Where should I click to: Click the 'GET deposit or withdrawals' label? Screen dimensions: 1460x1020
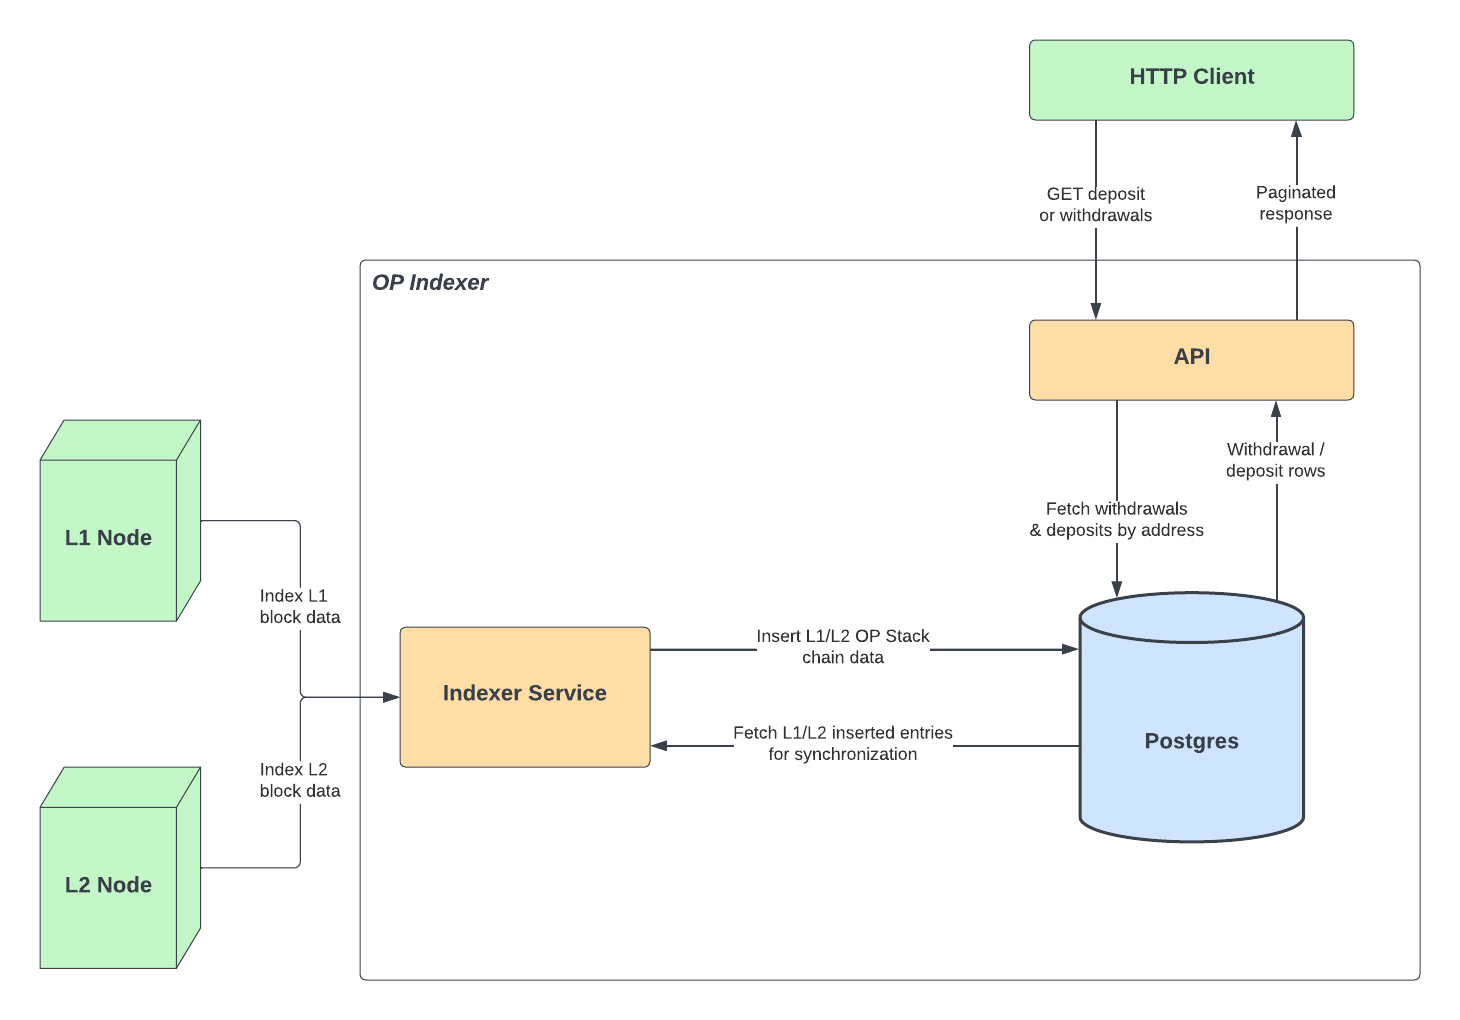point(1095,204)
